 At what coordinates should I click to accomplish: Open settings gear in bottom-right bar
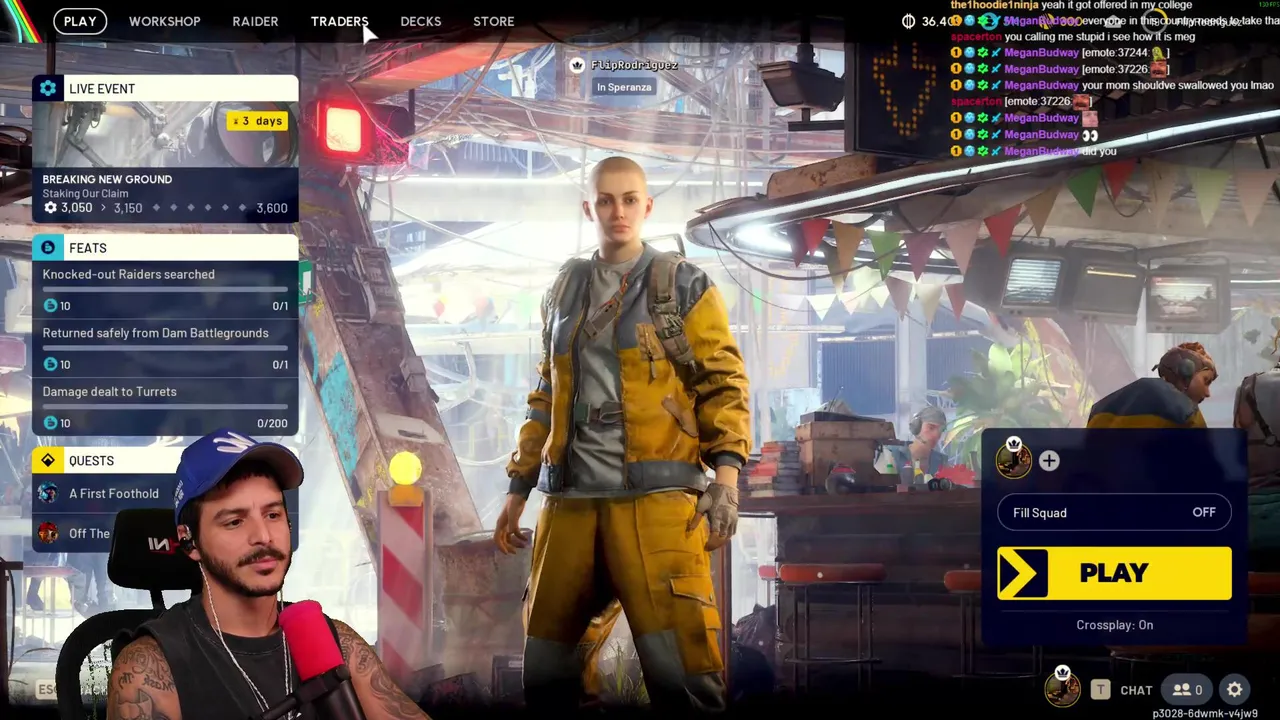[1235, 689]
